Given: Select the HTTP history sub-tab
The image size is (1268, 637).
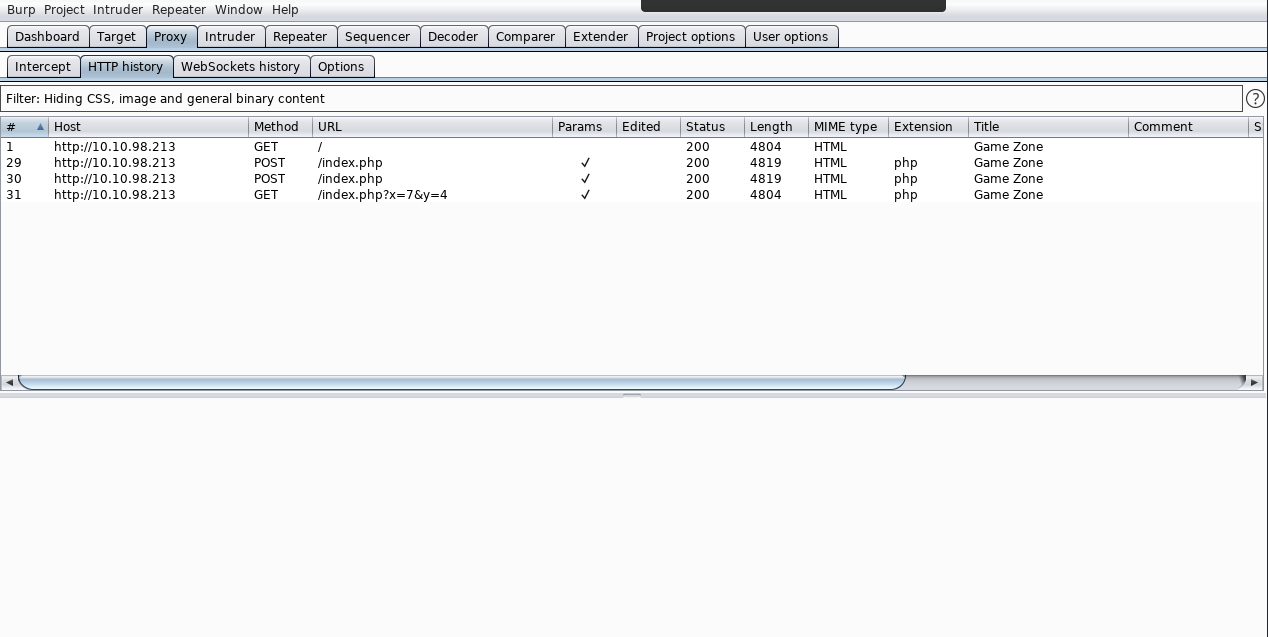Looking at the screenshot, I should 125,67.
